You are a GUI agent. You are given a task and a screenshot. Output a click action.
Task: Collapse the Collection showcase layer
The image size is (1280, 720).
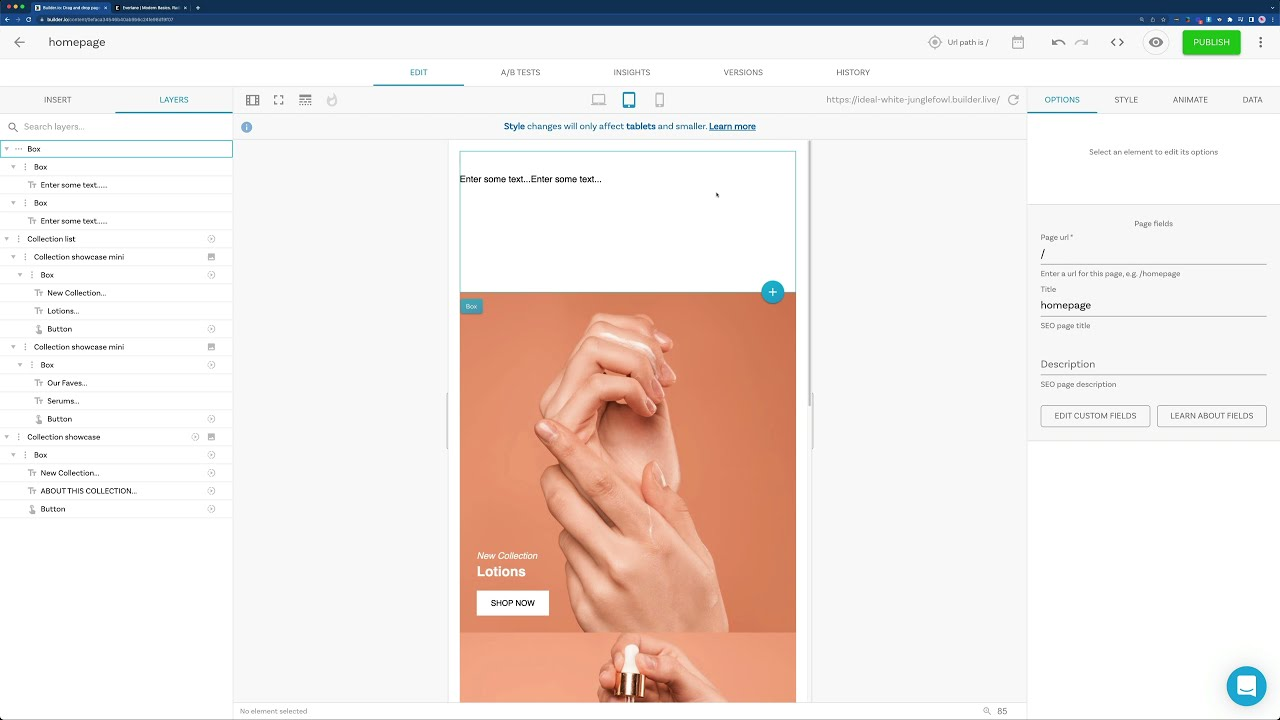coord(7,437)
